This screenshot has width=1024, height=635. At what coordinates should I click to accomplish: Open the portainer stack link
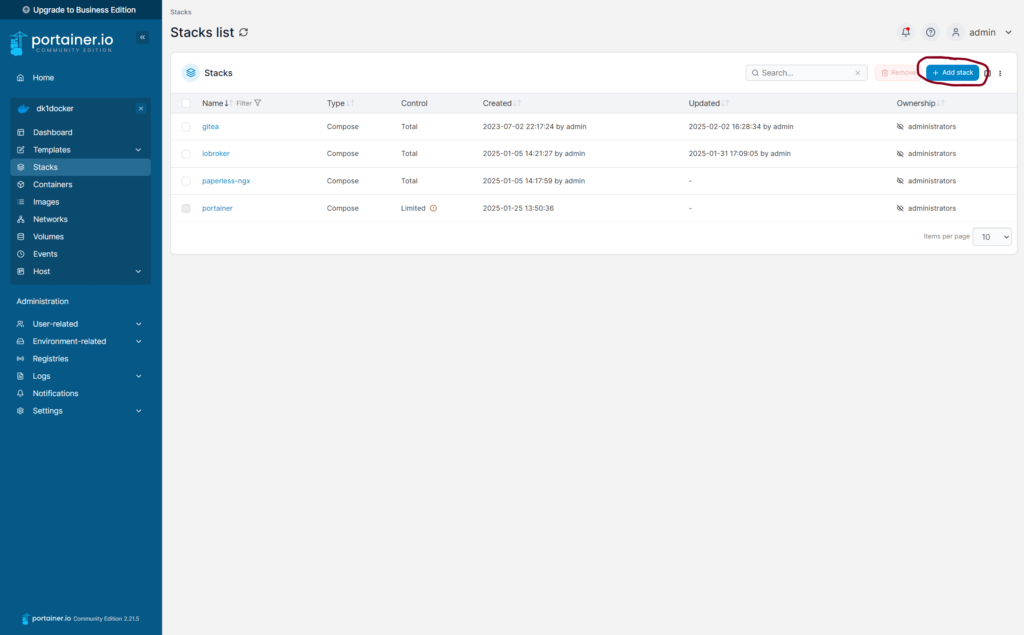coord(217,208)
